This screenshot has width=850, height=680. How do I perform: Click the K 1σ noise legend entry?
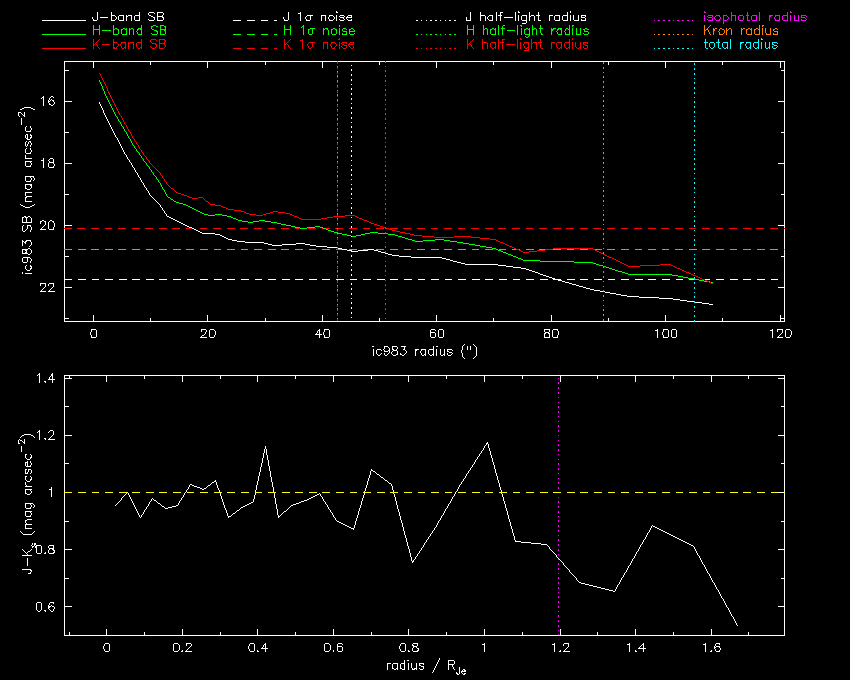[318, 46]
